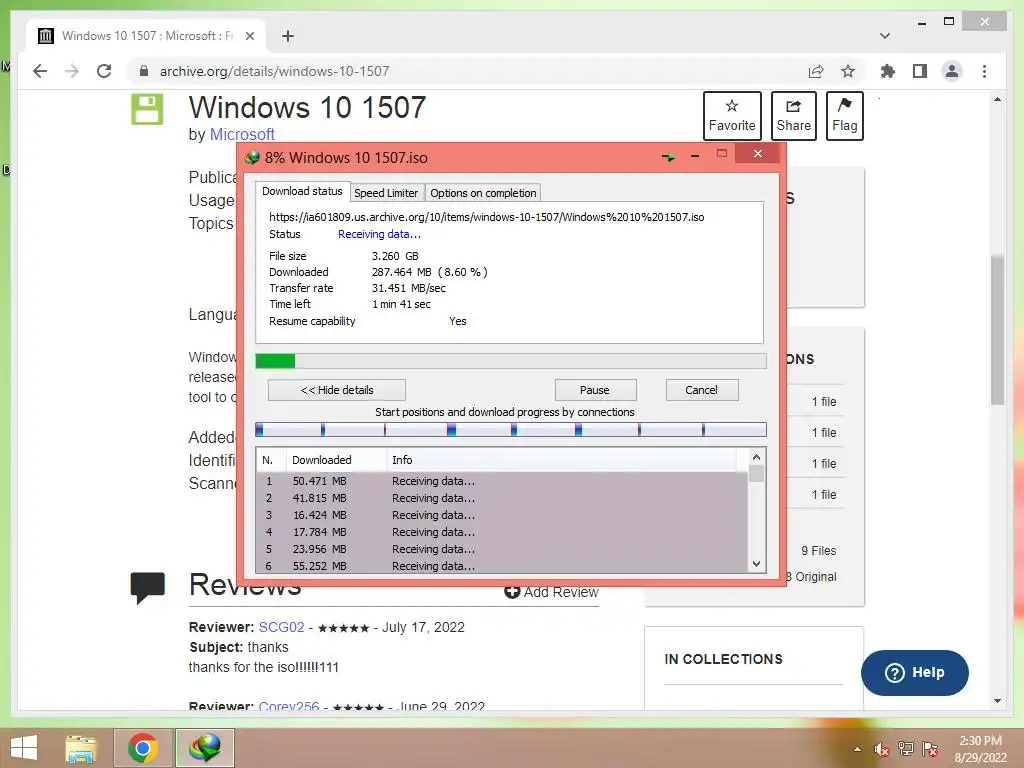The height and width of the screenshot is (768, 1024).
Task: Open Chrome profile avatar
Action: click(952, 71)
